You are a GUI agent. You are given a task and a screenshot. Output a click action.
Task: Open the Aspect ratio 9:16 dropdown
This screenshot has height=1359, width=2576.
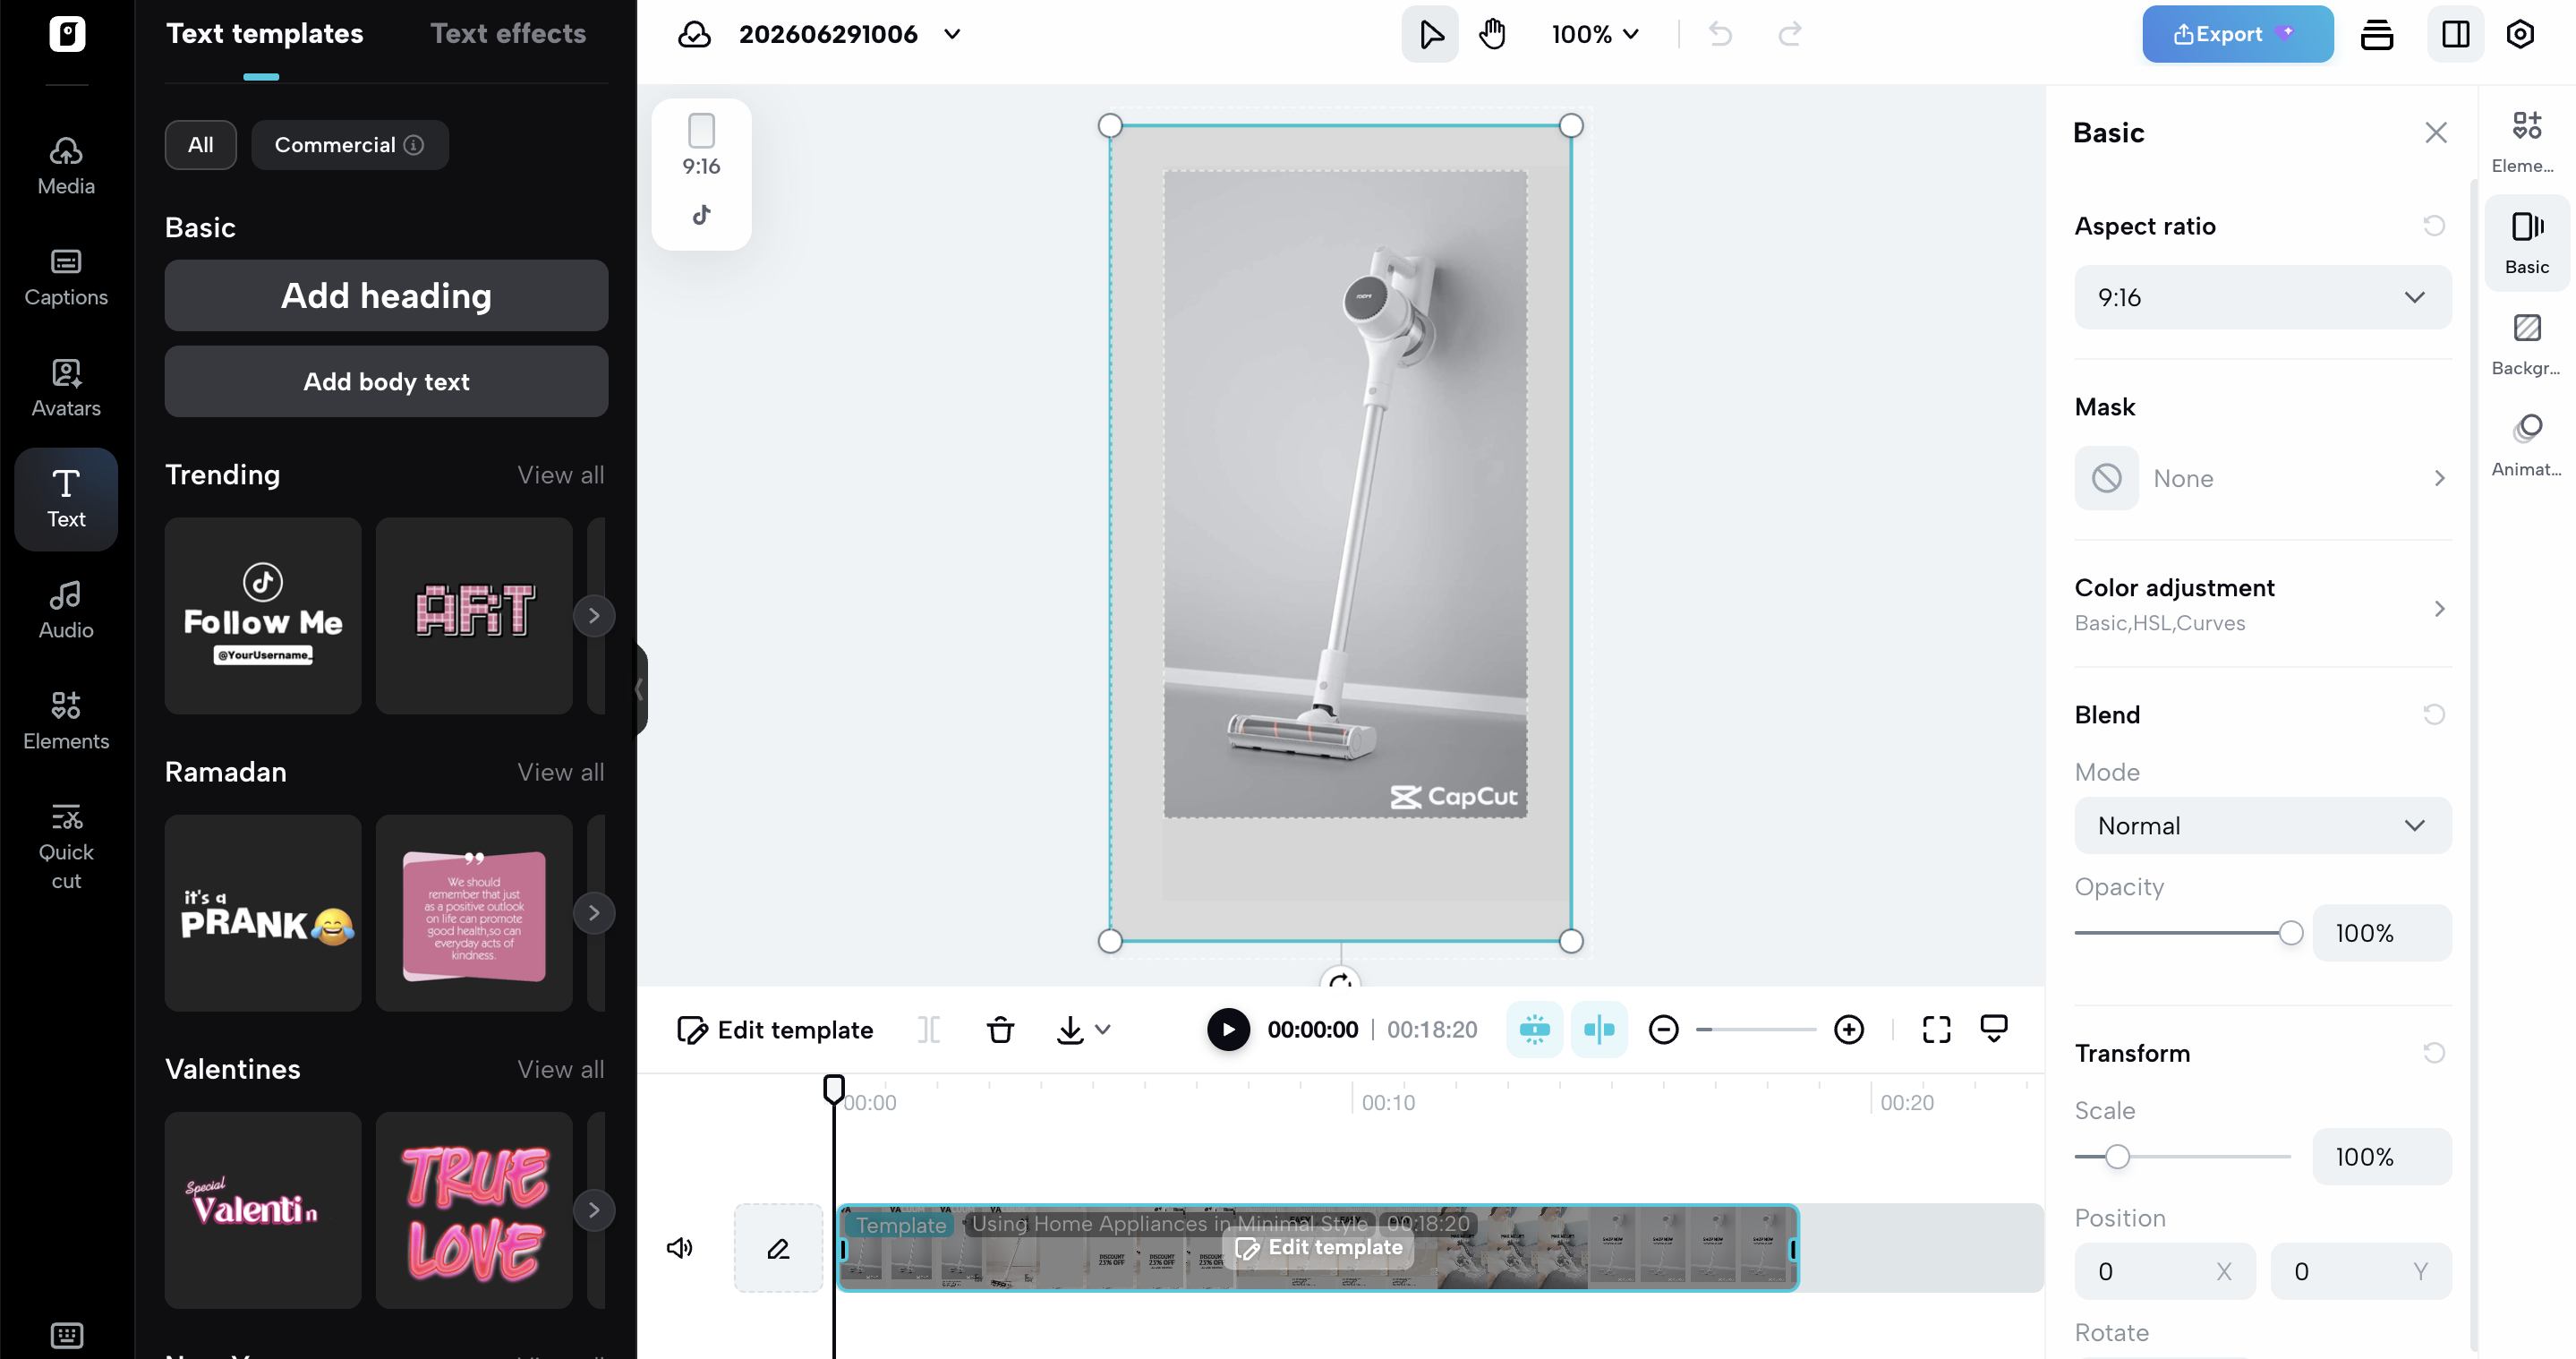click(2262, 297)
